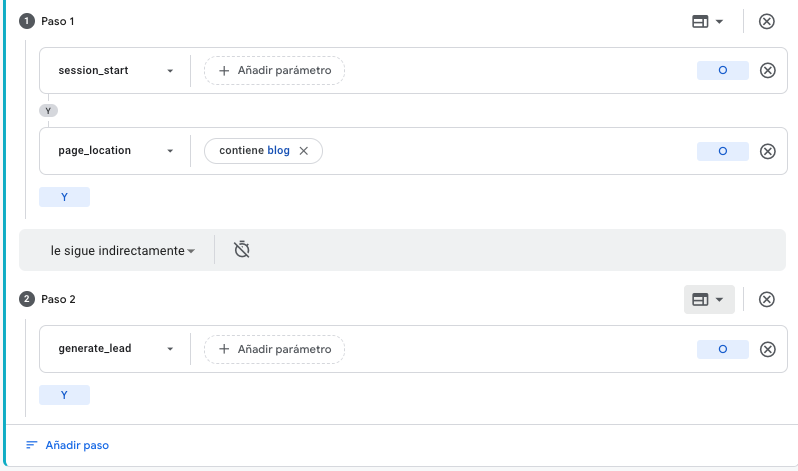Open the Paso 2 panel options dropdown
This screenshot has height=471, width=798.
[708, 299]
